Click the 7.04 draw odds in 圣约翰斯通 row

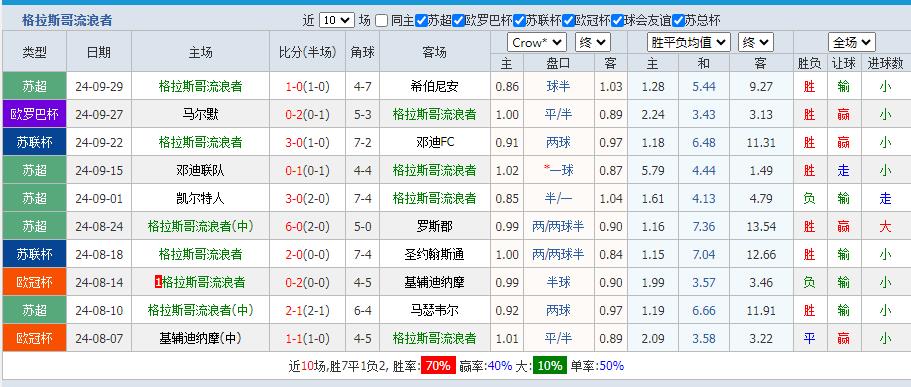pos(704,254)
